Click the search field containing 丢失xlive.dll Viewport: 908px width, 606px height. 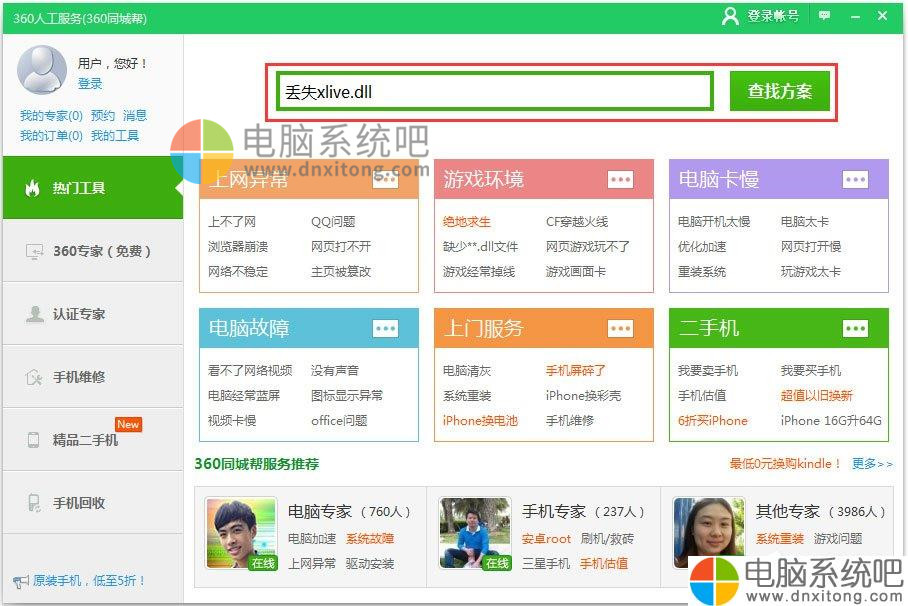[x=495, y=91]
